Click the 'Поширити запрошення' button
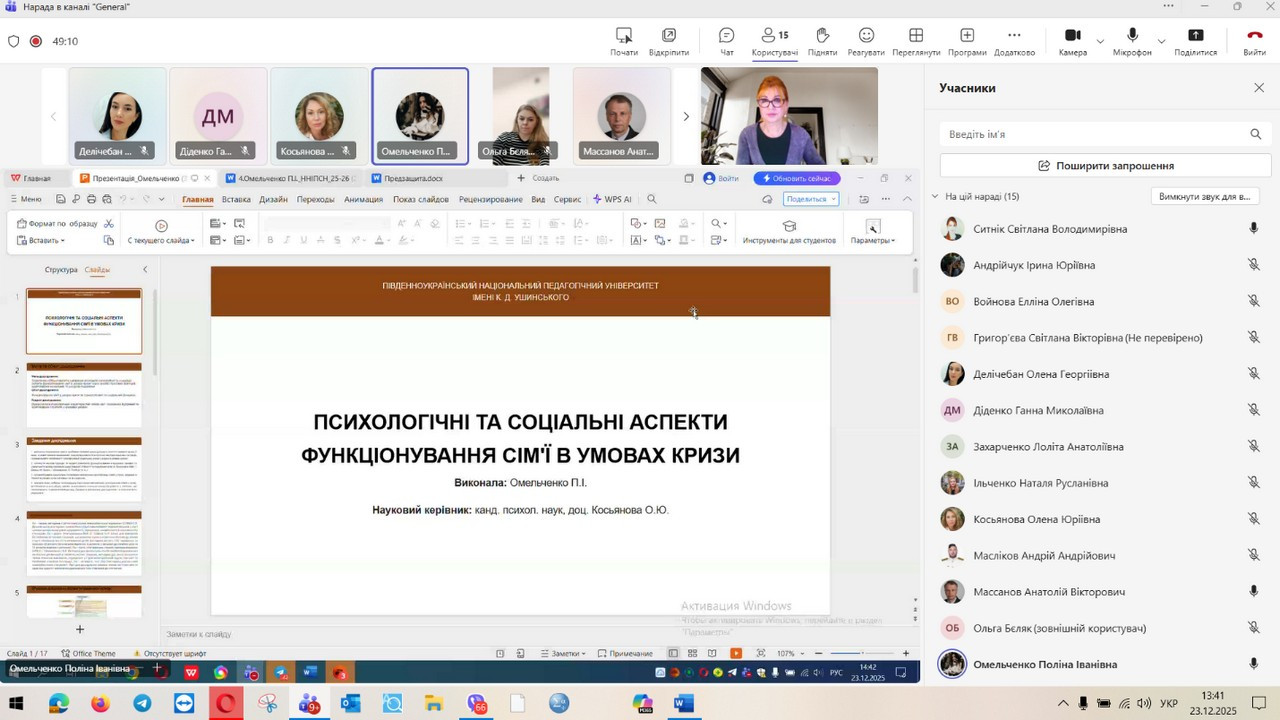1280x720 pixels. (x=1105, y=166)
